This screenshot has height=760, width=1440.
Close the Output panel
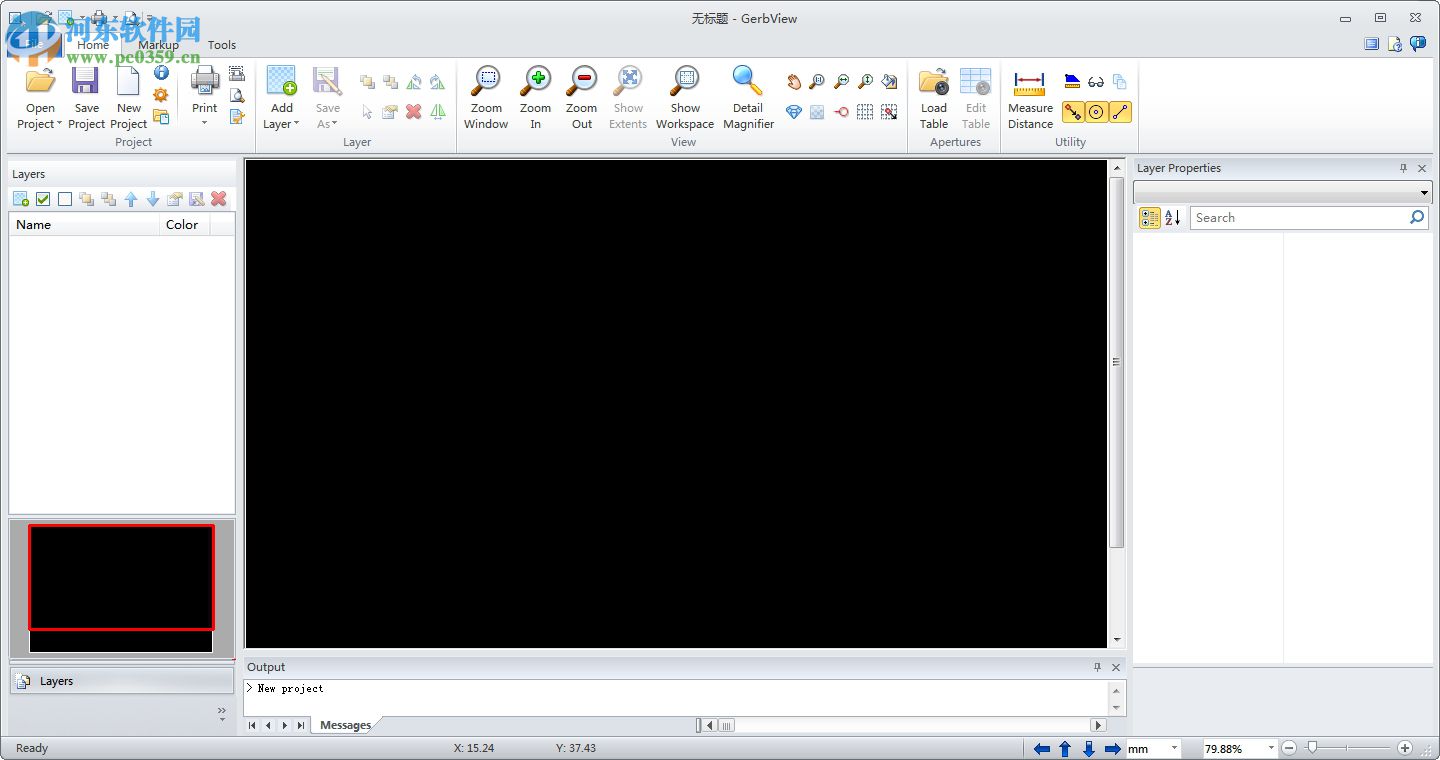coord(1116,667)
